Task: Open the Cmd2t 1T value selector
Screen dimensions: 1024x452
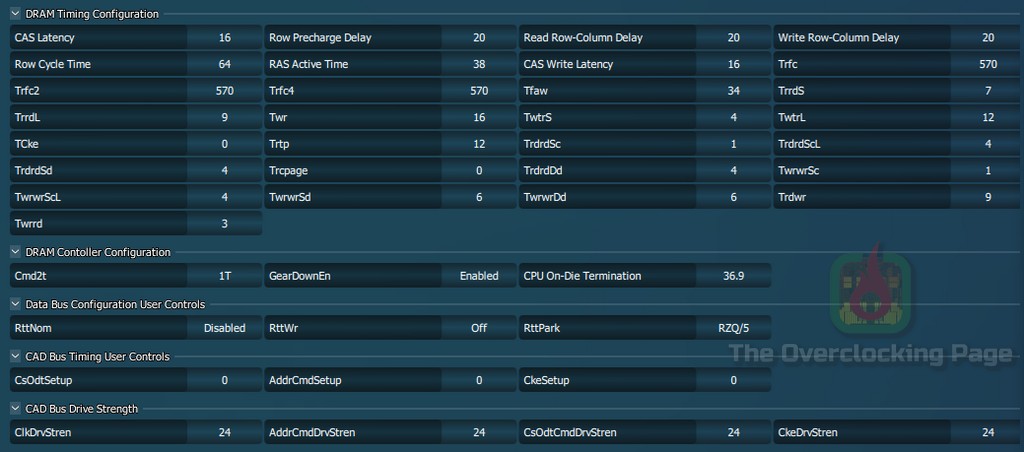Action: pyautogui.click(x=224, y=276)
